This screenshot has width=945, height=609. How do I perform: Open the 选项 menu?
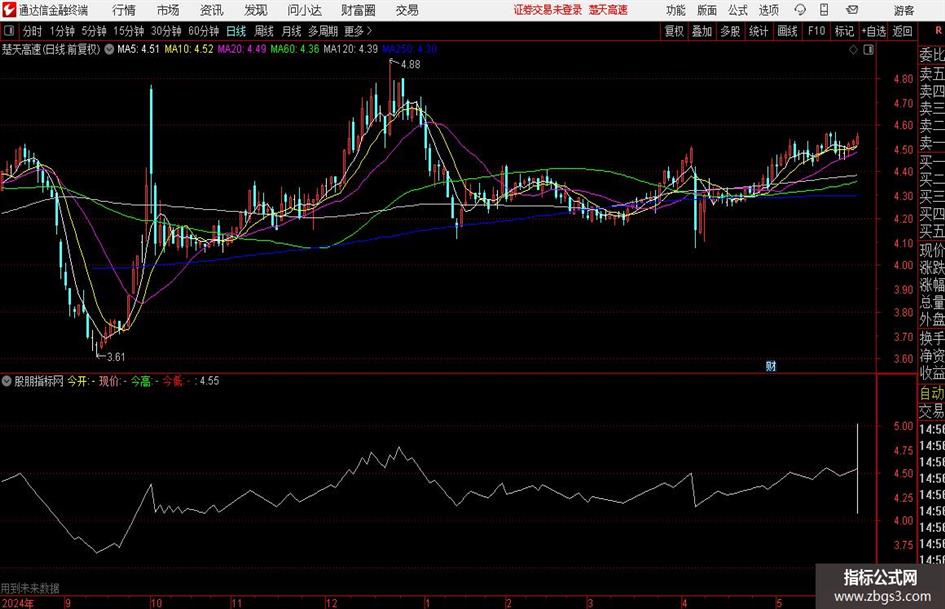(769, 10)
